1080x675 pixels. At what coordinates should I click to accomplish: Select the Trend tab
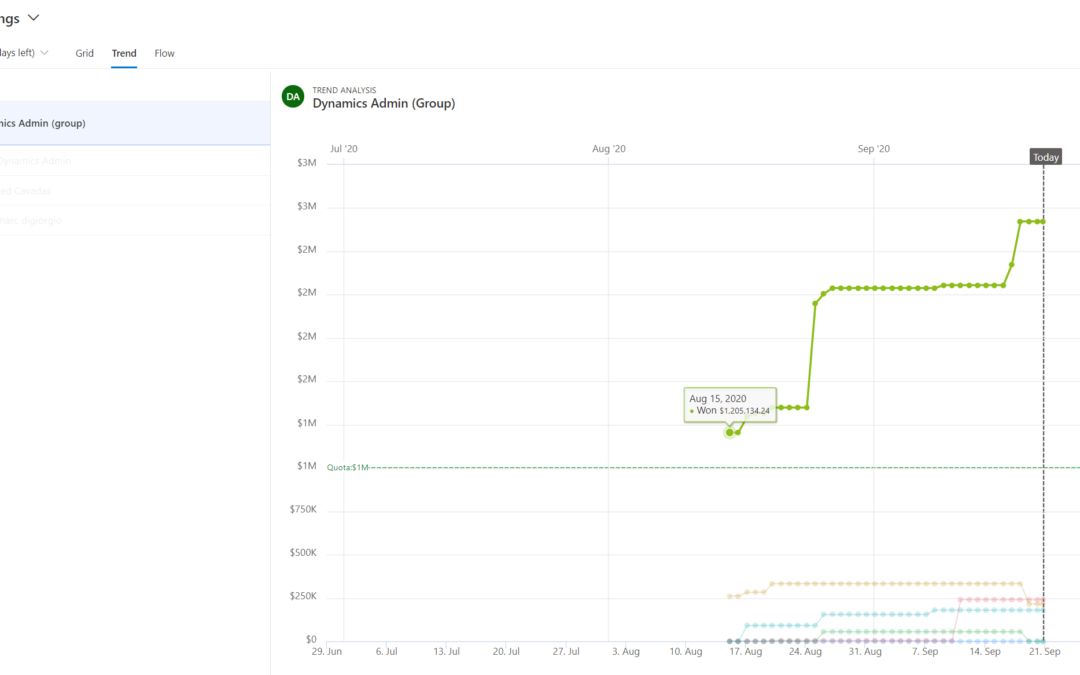tap(124, 53)
